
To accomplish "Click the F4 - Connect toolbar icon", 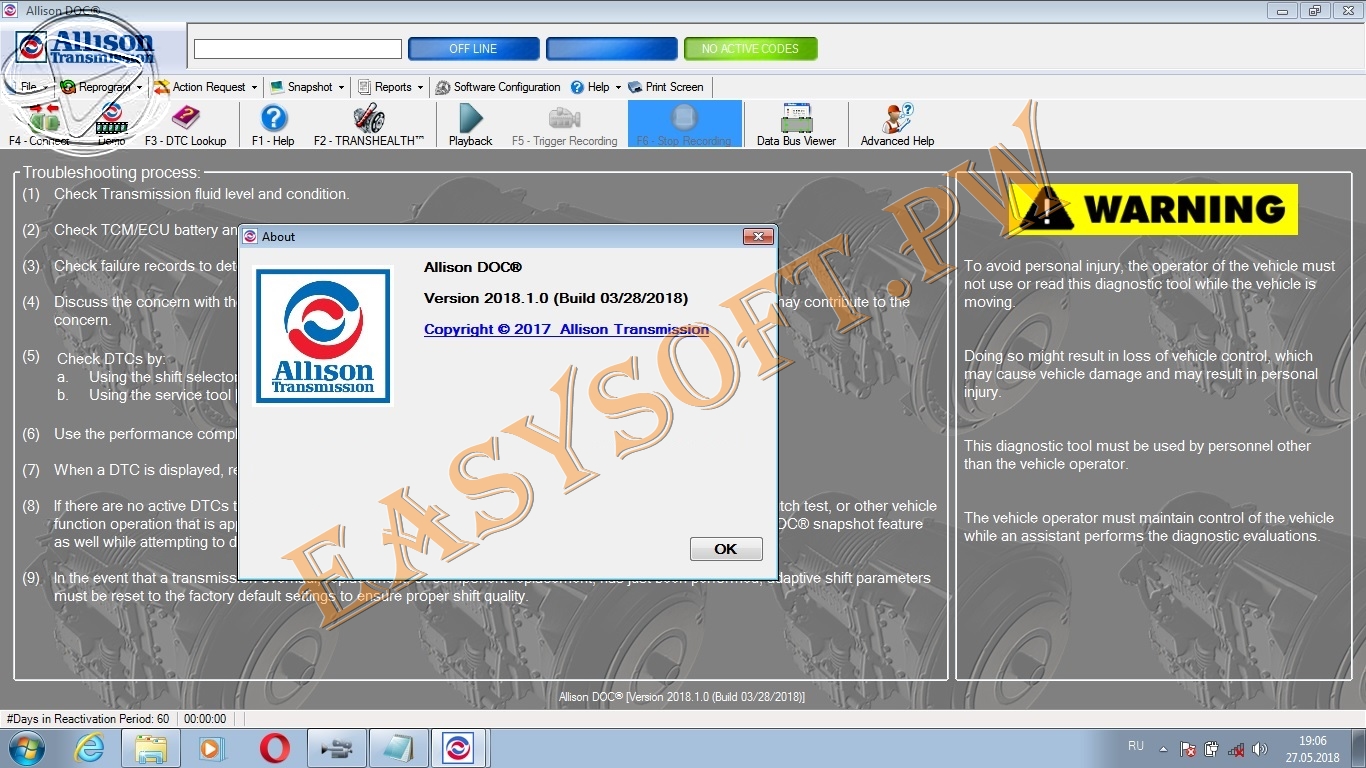I will pos(39,124).
